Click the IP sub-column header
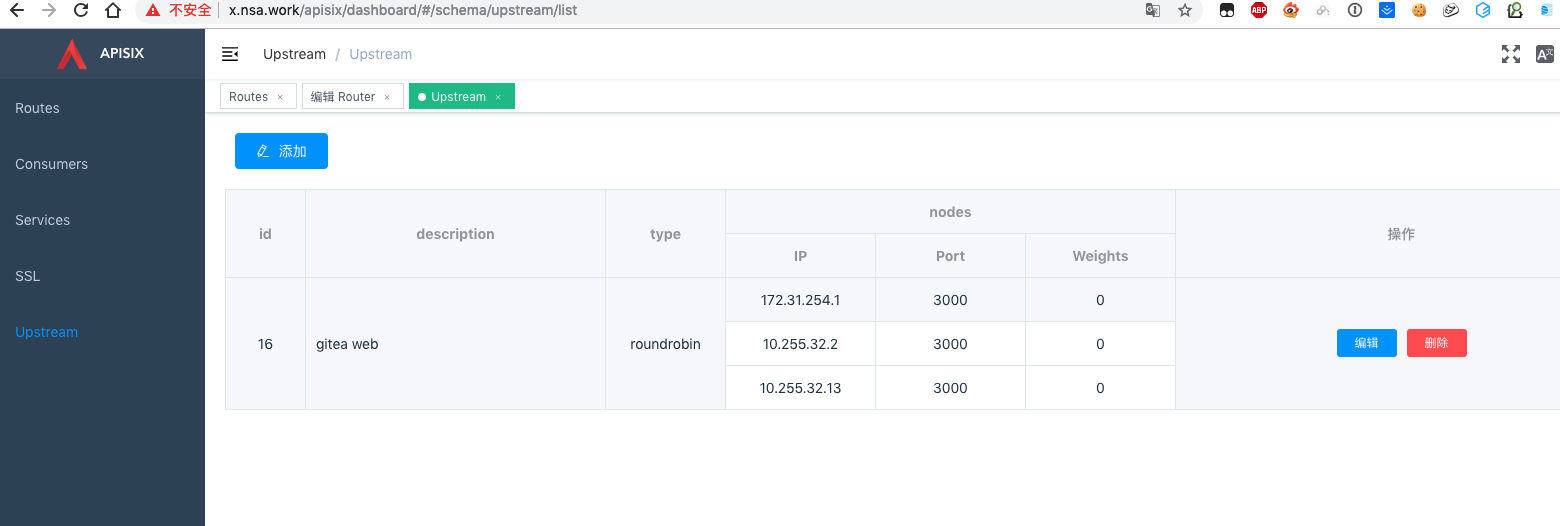The width and height of the screenshot is (1560, 526). [800, 256]
